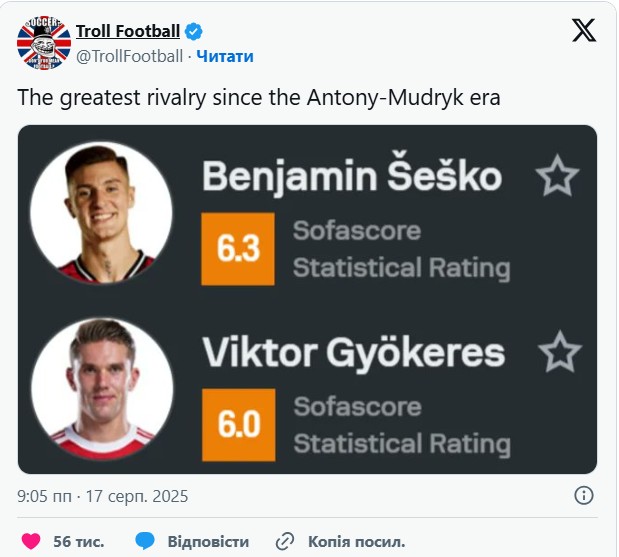Click the 6.3 Sofascore rating badge
This screenshot has width=619, height=557.
(237, 249)
